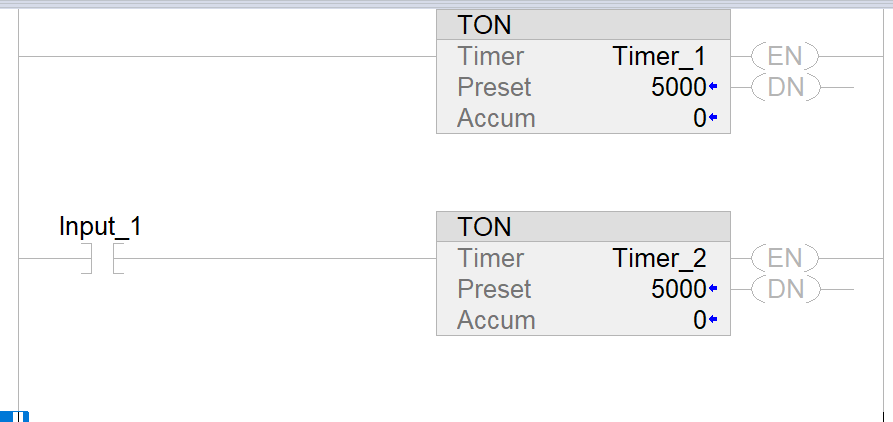Click the Timer_2 Preset value 5000
The image size is (893, 422).
pyautogui.click(x=678, y=289)
